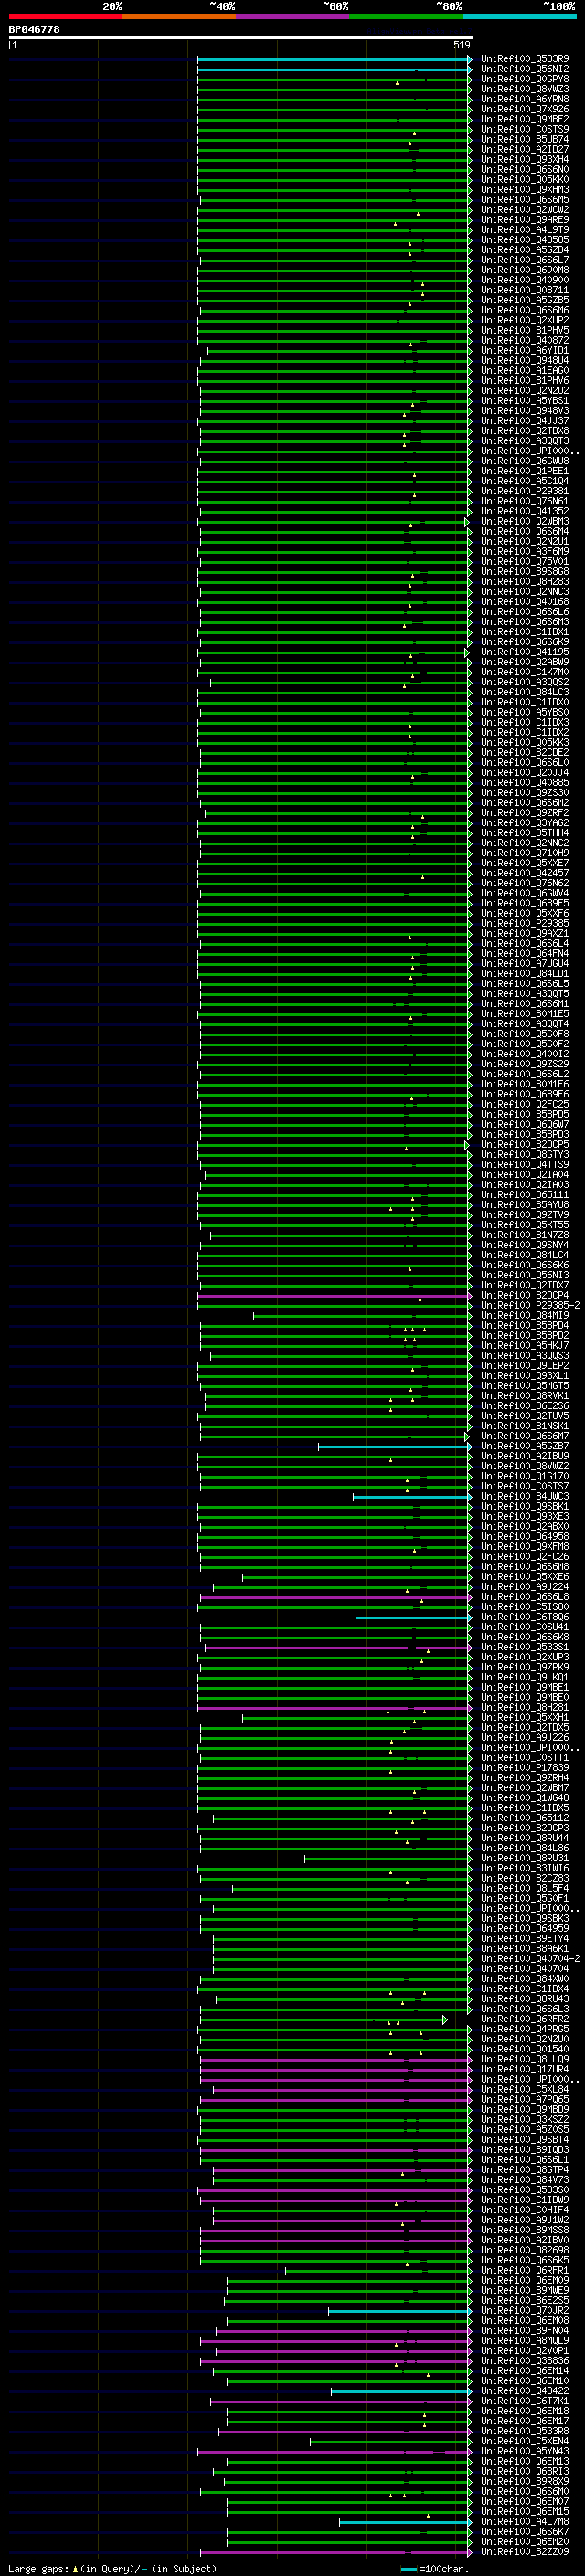585x2576 pixels.
Task: Select the UniRef100_Q1G170 entry
Action: click(x=525, y=1477)
